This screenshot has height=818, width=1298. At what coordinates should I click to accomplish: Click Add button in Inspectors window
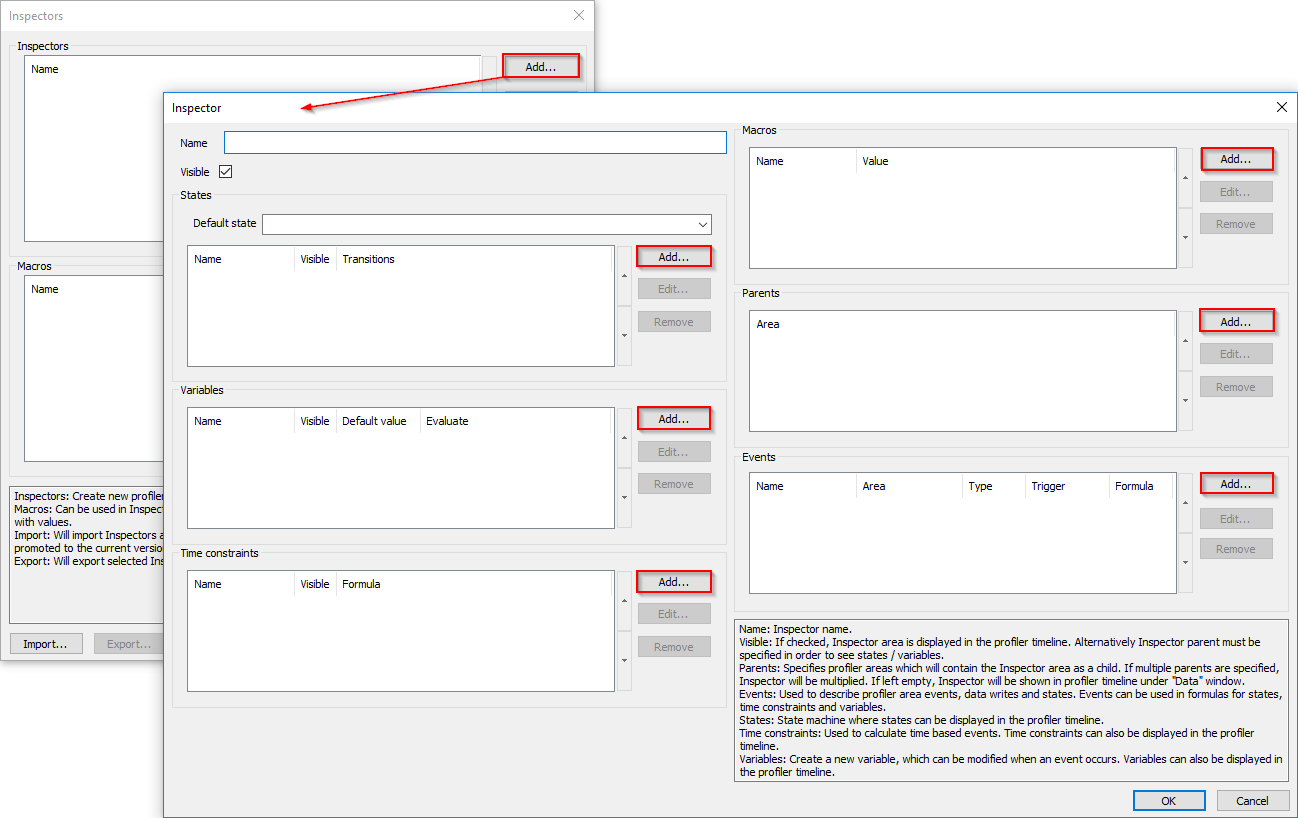[x=540, y=67]
